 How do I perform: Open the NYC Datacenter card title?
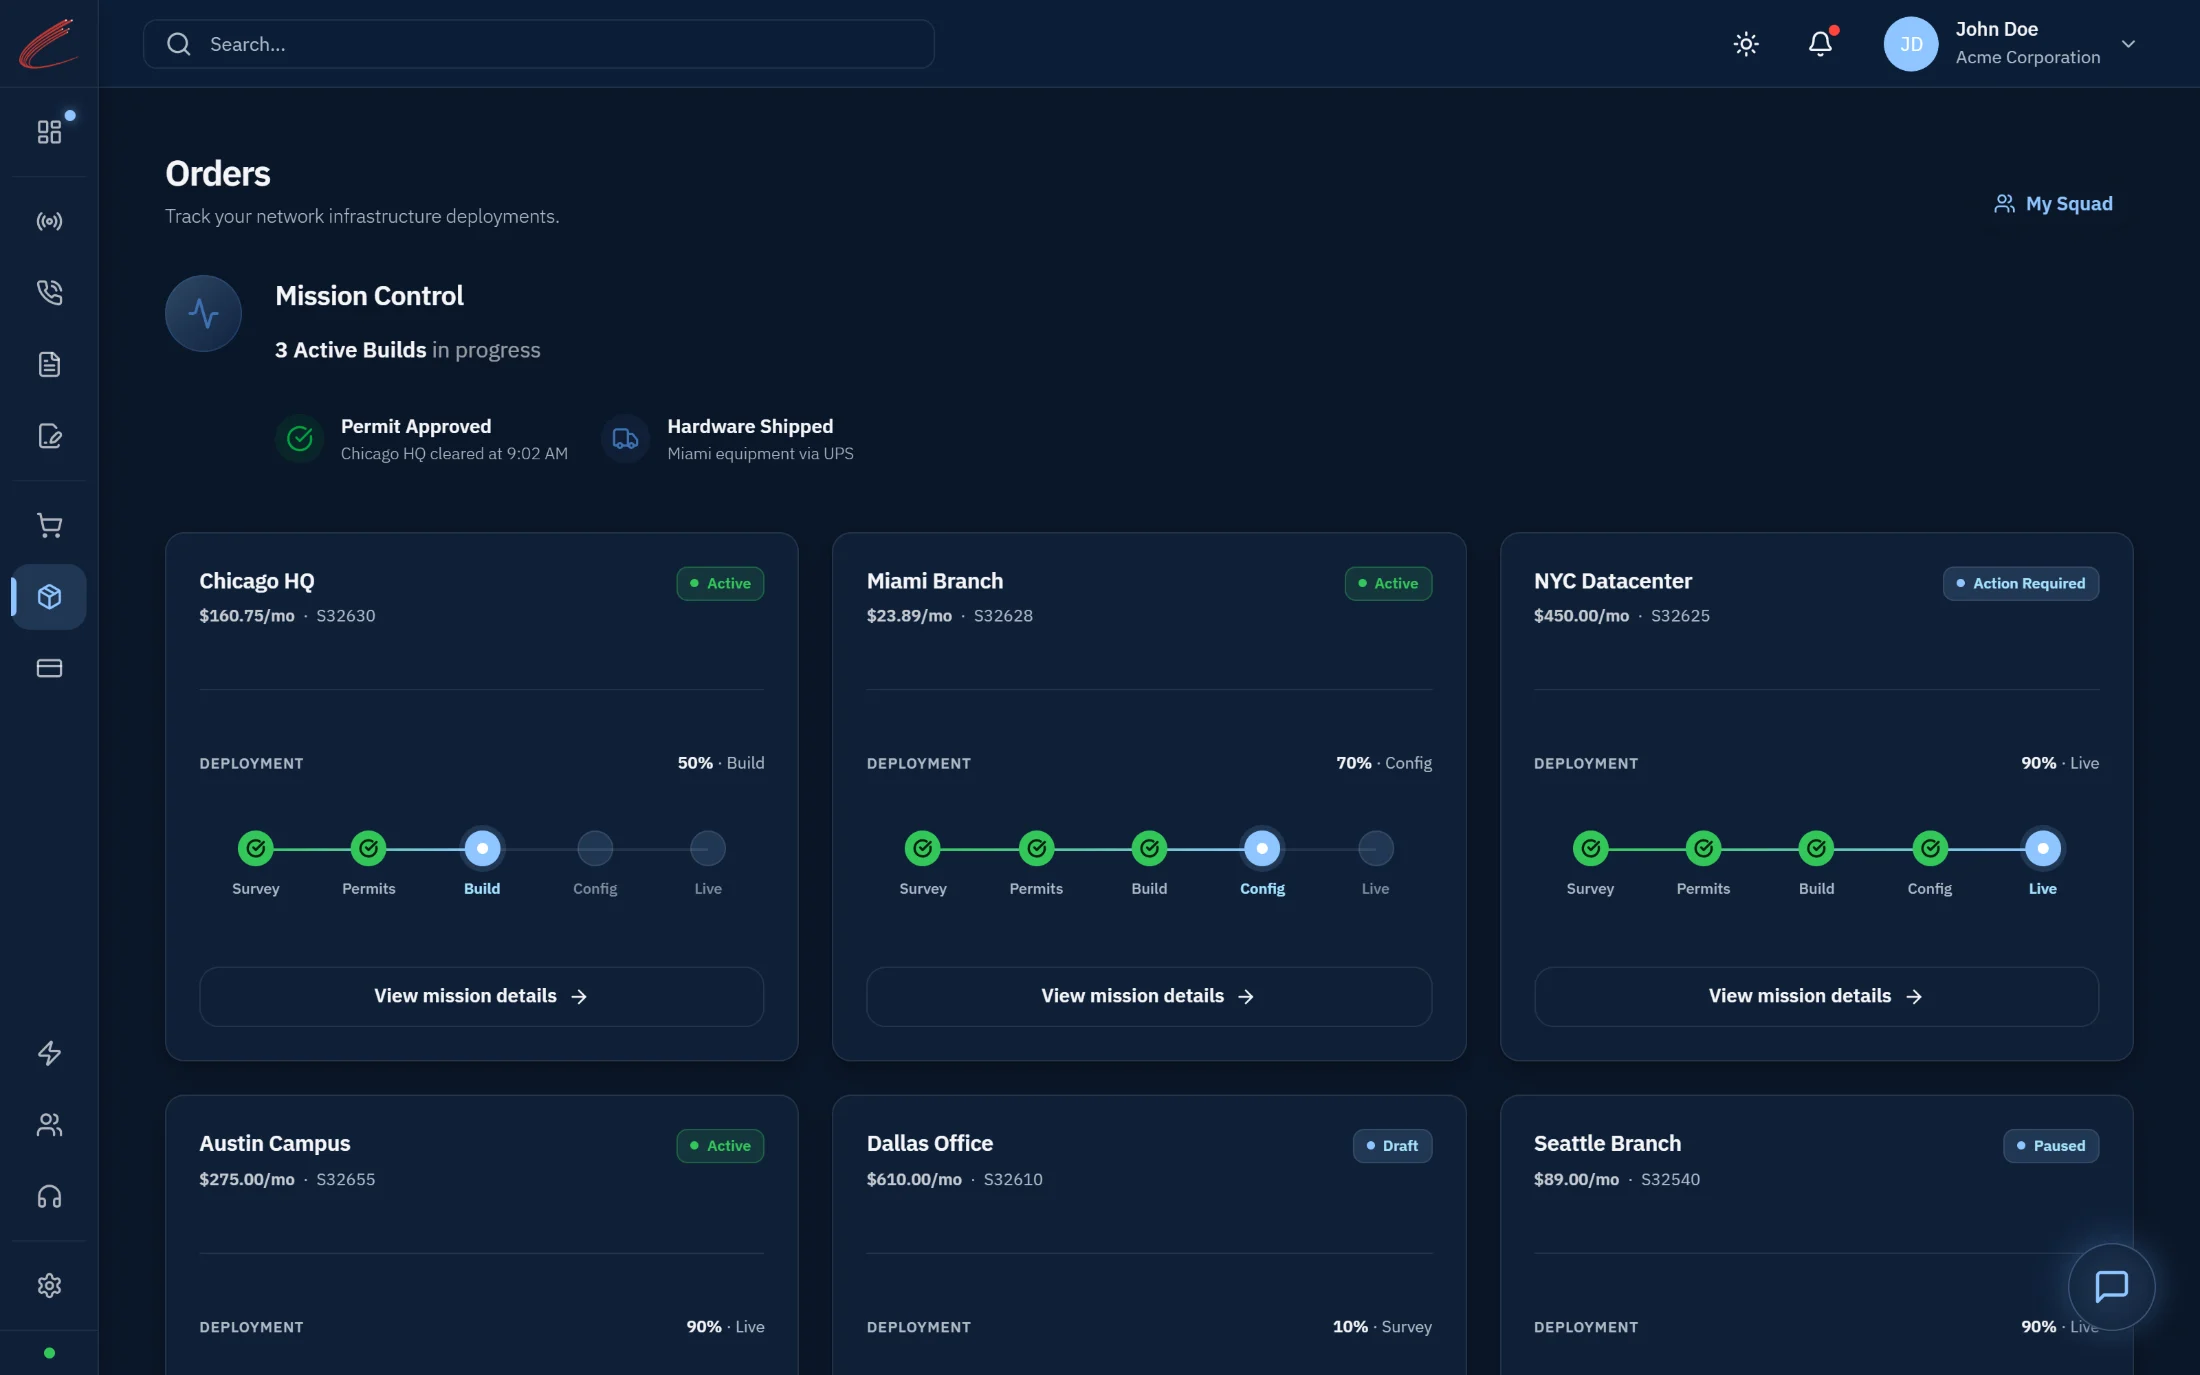[x=1613, y=582]
